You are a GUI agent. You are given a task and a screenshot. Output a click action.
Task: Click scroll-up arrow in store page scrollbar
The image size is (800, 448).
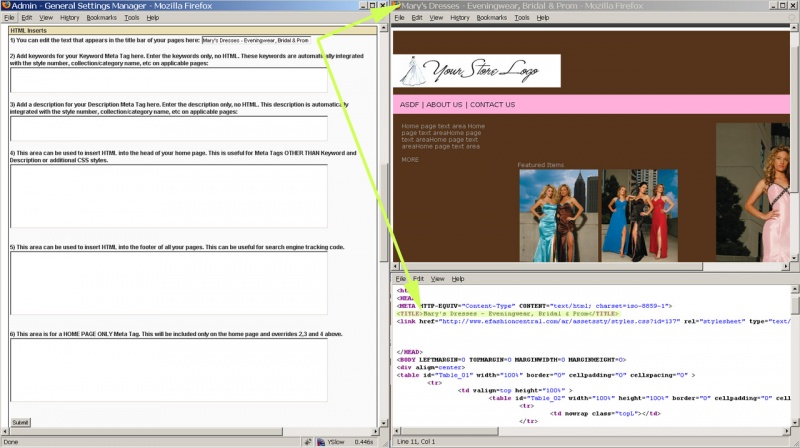pos(793,30)
